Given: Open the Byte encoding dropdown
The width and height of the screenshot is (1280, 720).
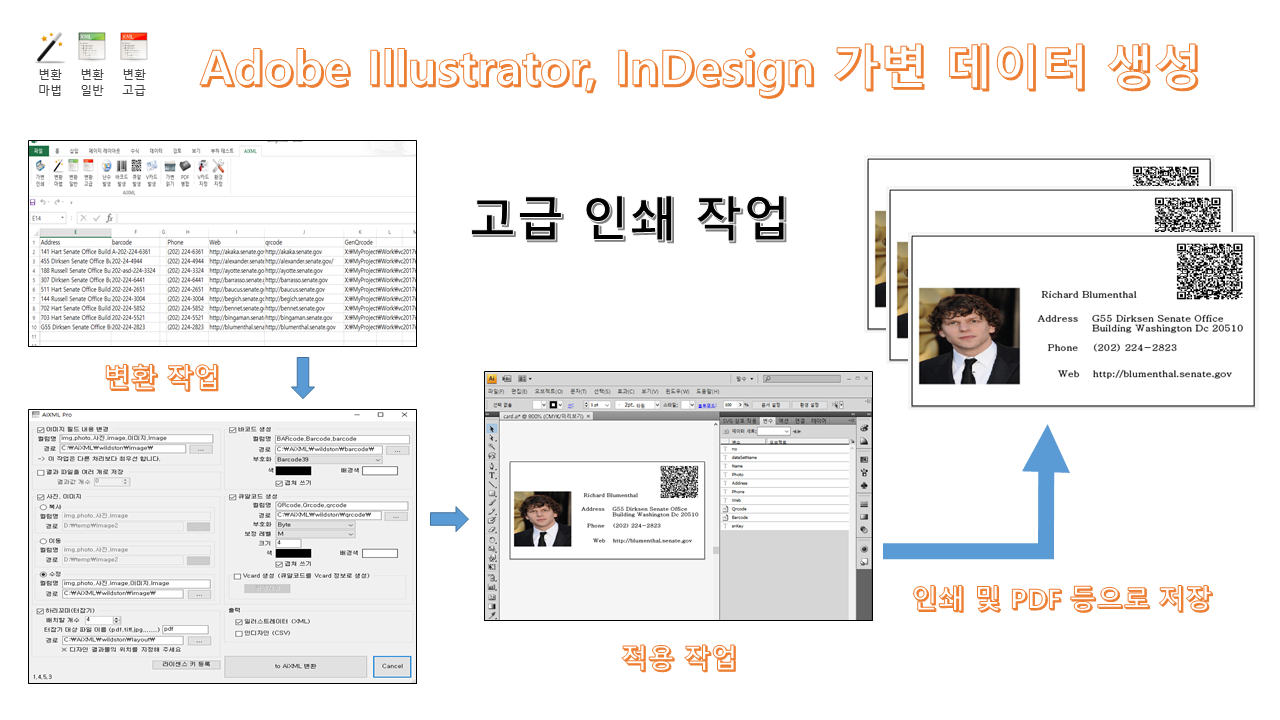Looking at the screenshot, I should [x=314, y=524].
